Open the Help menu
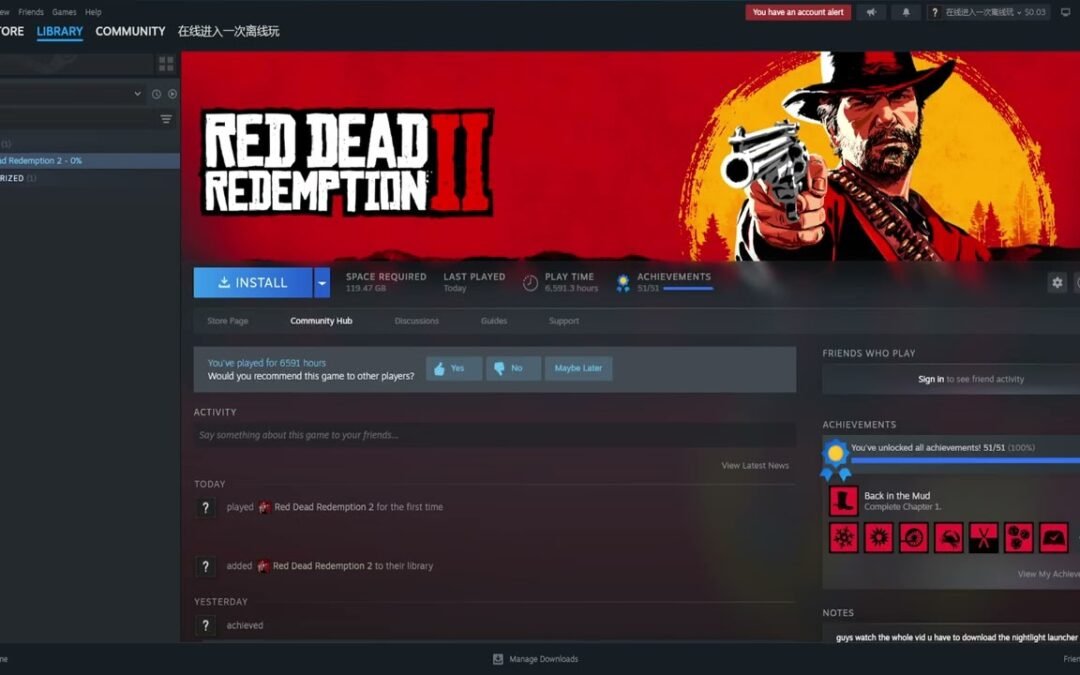This screenshot has height=675, width=1080. [x=93, y=12]
